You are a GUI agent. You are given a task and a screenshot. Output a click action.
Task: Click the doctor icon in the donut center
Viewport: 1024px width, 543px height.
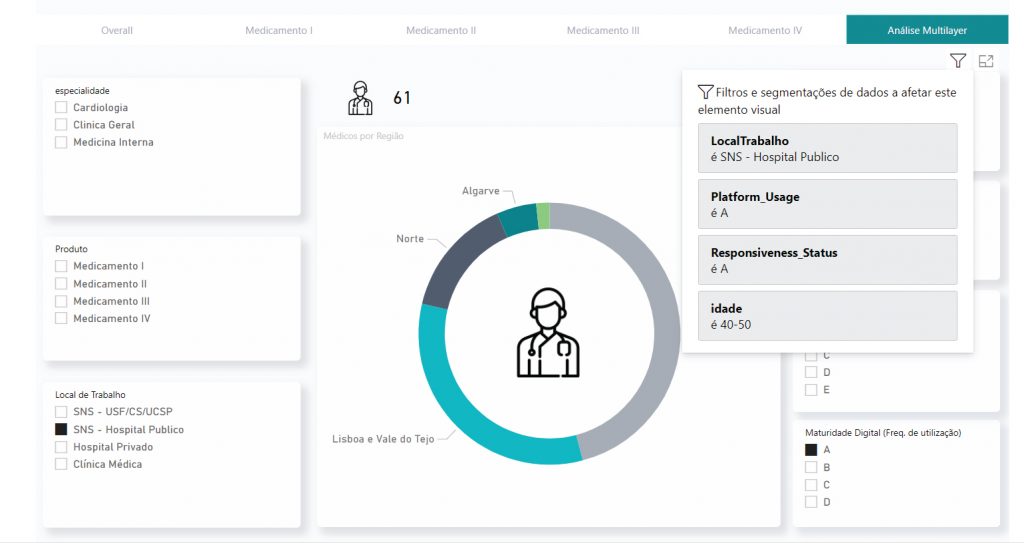pos(547,334)
